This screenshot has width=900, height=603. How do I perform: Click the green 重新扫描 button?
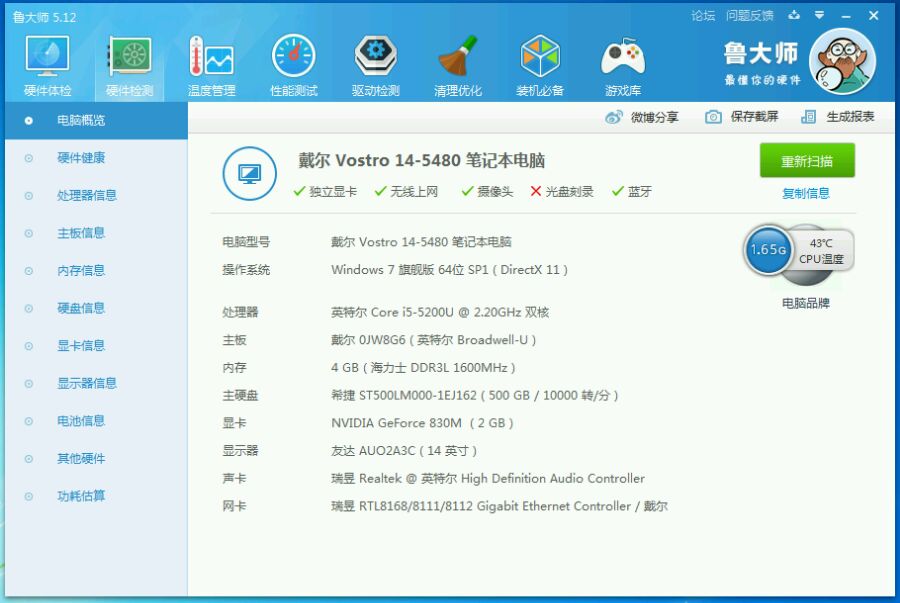tap(807, 161)
